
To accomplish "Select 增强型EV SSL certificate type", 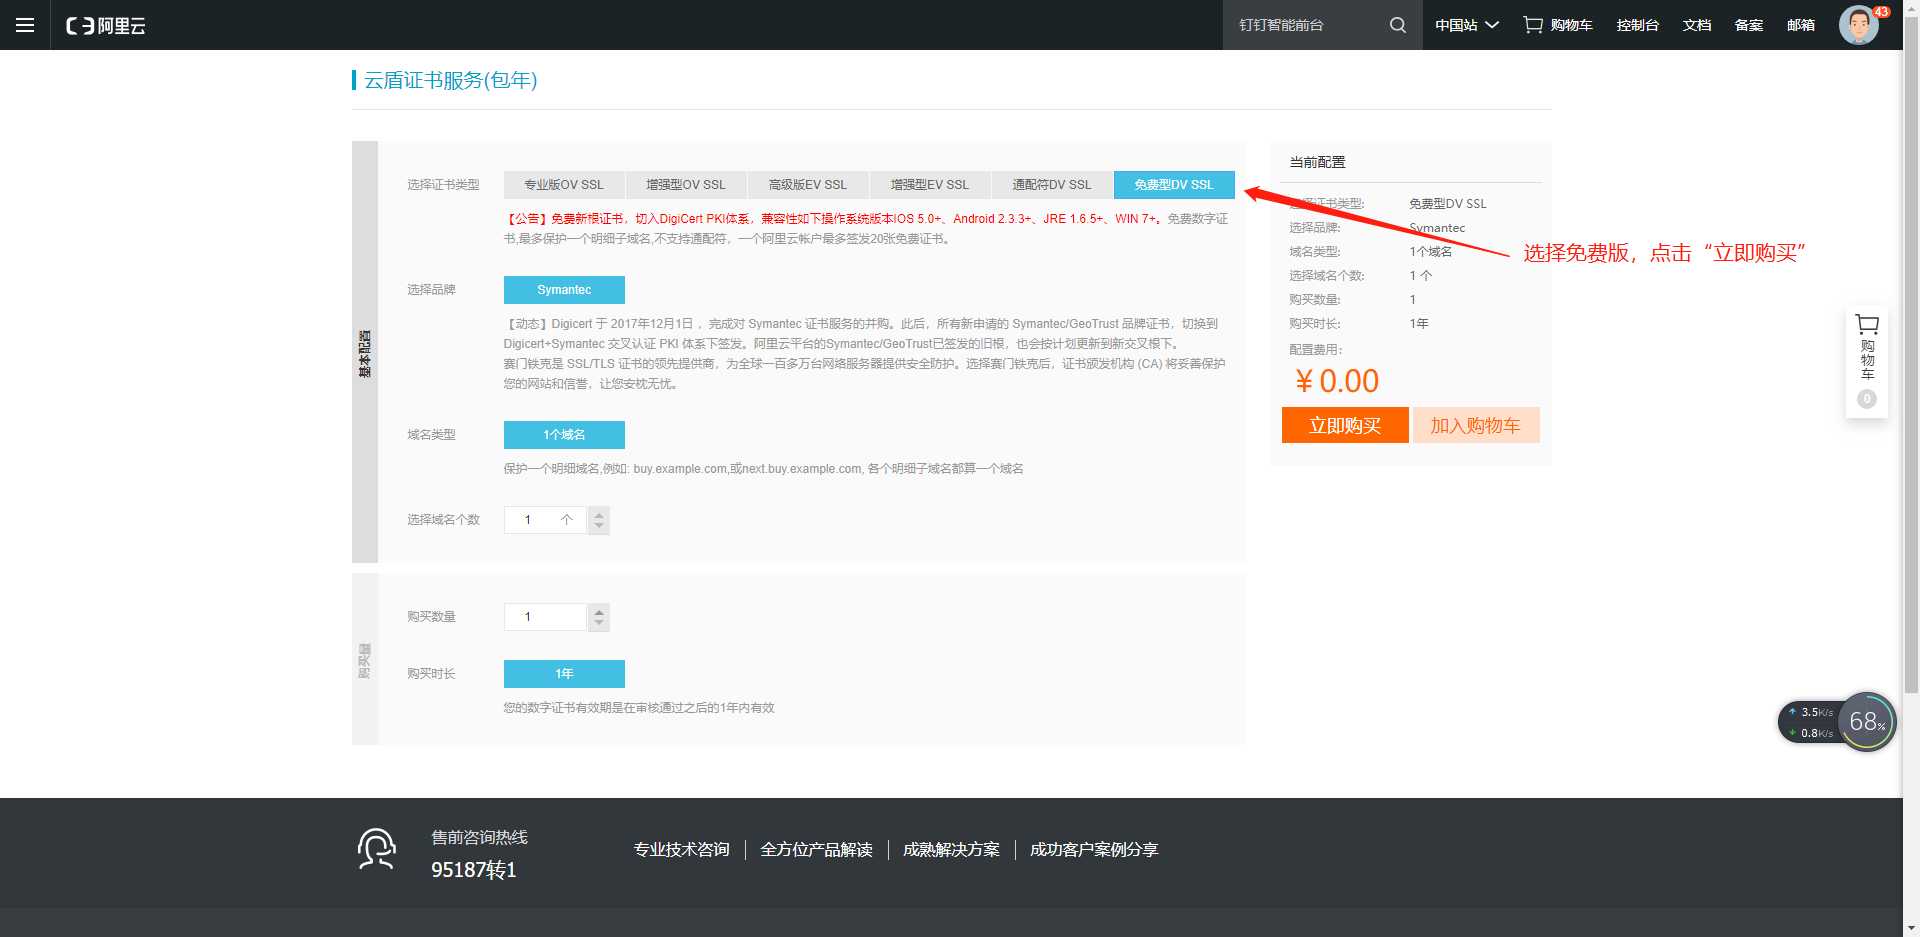I will (930, 185).
